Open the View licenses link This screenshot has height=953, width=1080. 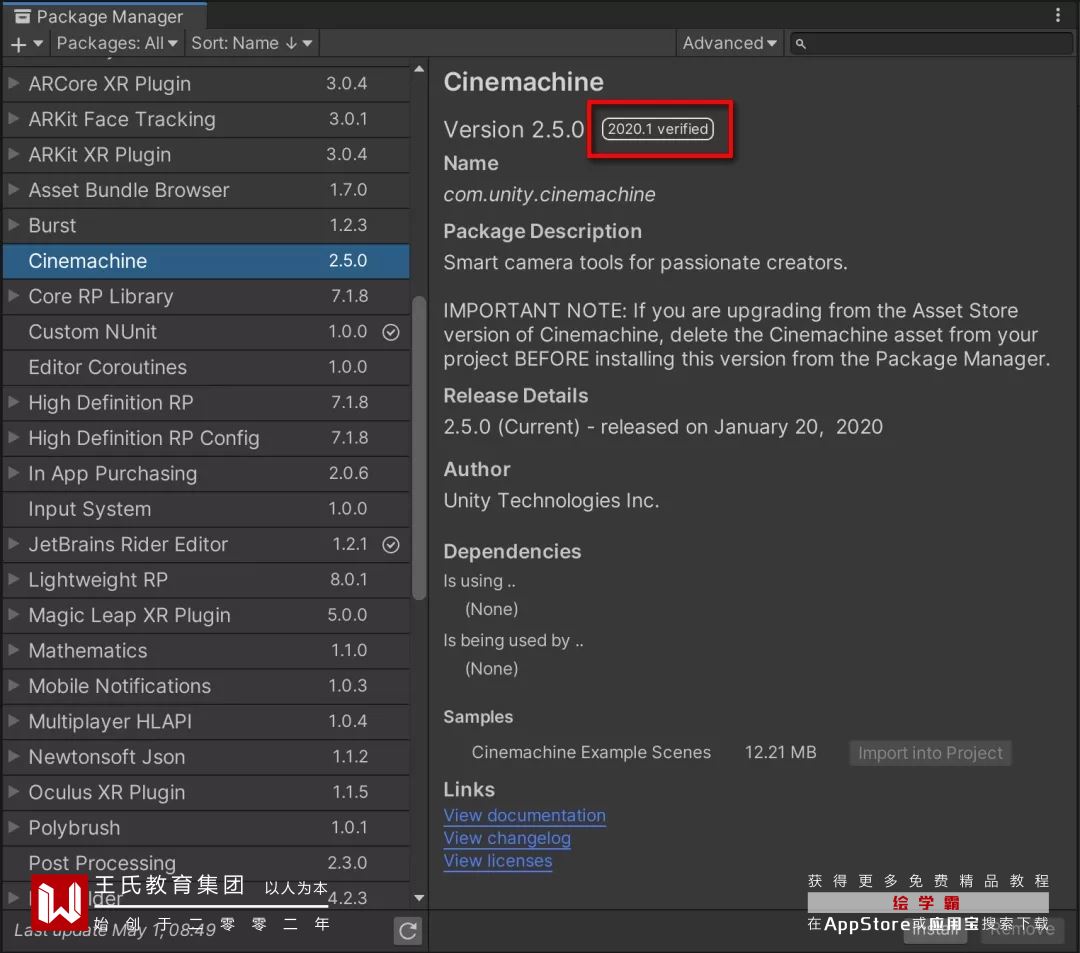pyautogui.click(x=497, y=861)
